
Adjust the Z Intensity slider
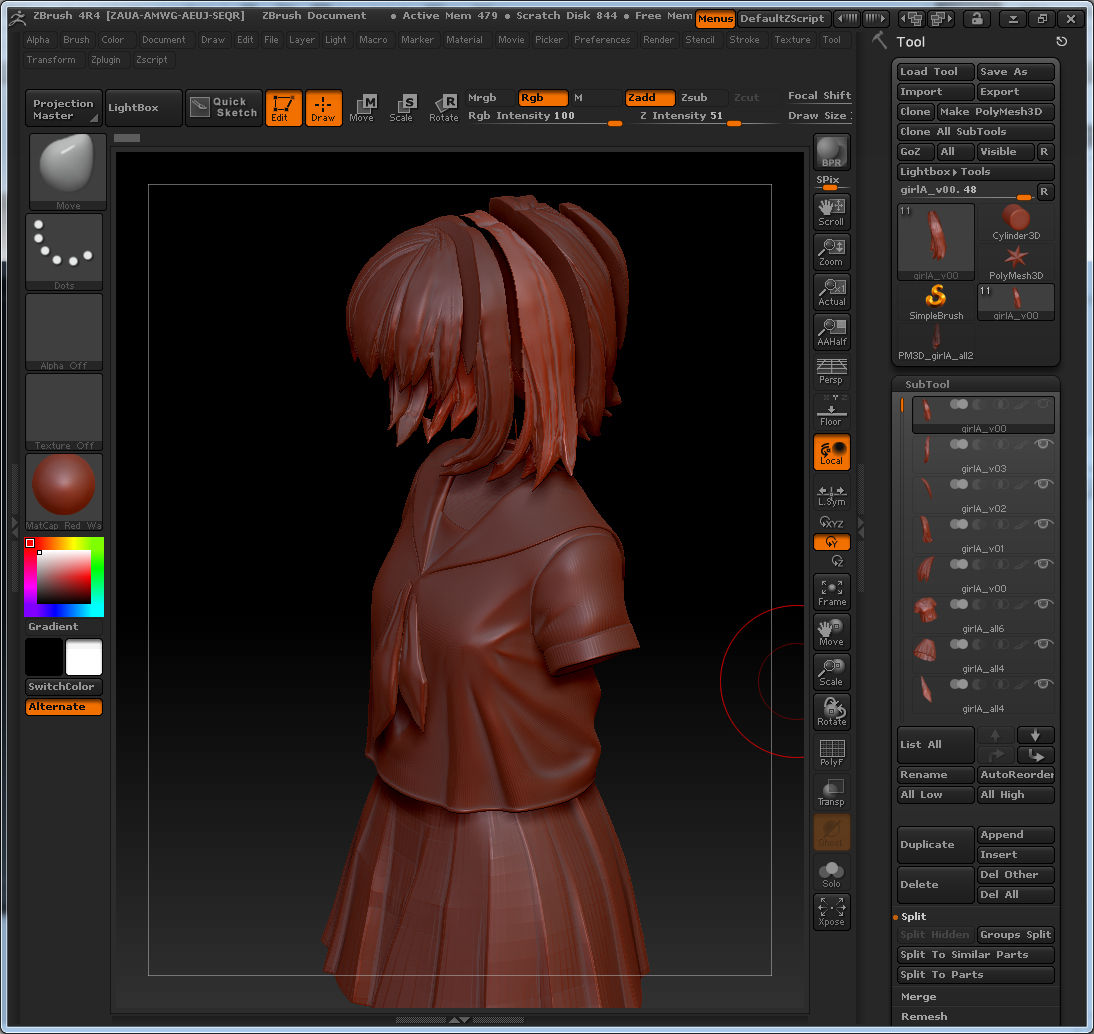[x=700, y=115]
